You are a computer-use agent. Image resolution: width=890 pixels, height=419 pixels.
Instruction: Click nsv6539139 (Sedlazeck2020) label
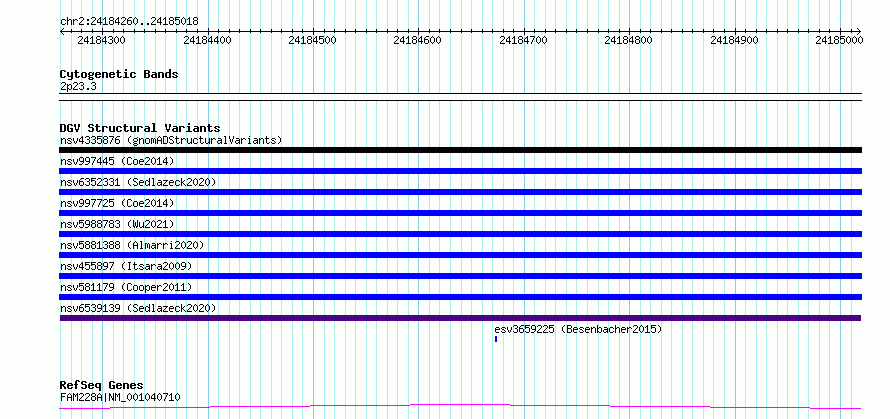pos(138,308)
